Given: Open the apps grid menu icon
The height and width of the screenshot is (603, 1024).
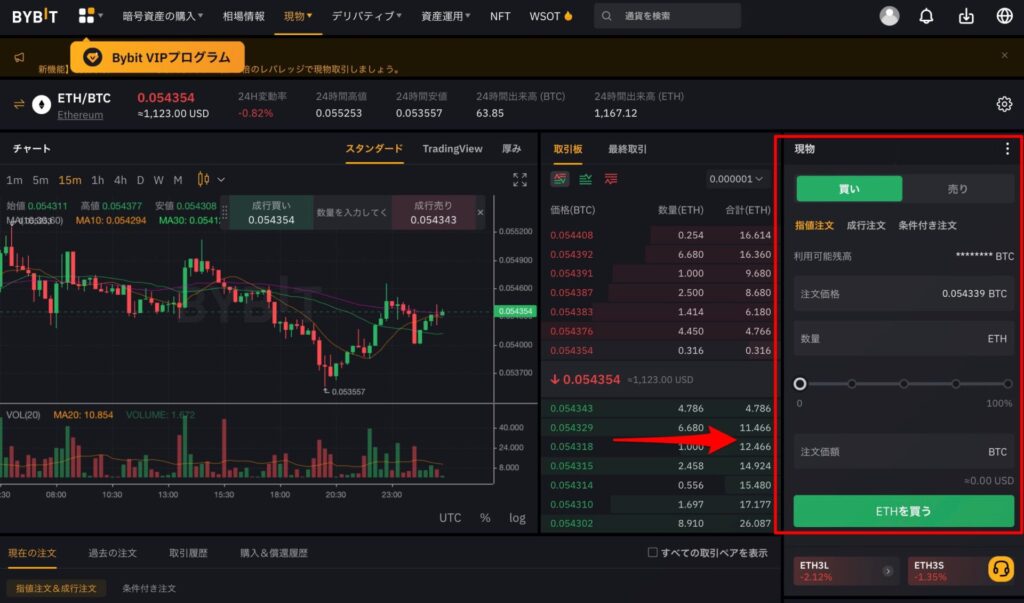Looking at the screenshot, I should [86, 16].
